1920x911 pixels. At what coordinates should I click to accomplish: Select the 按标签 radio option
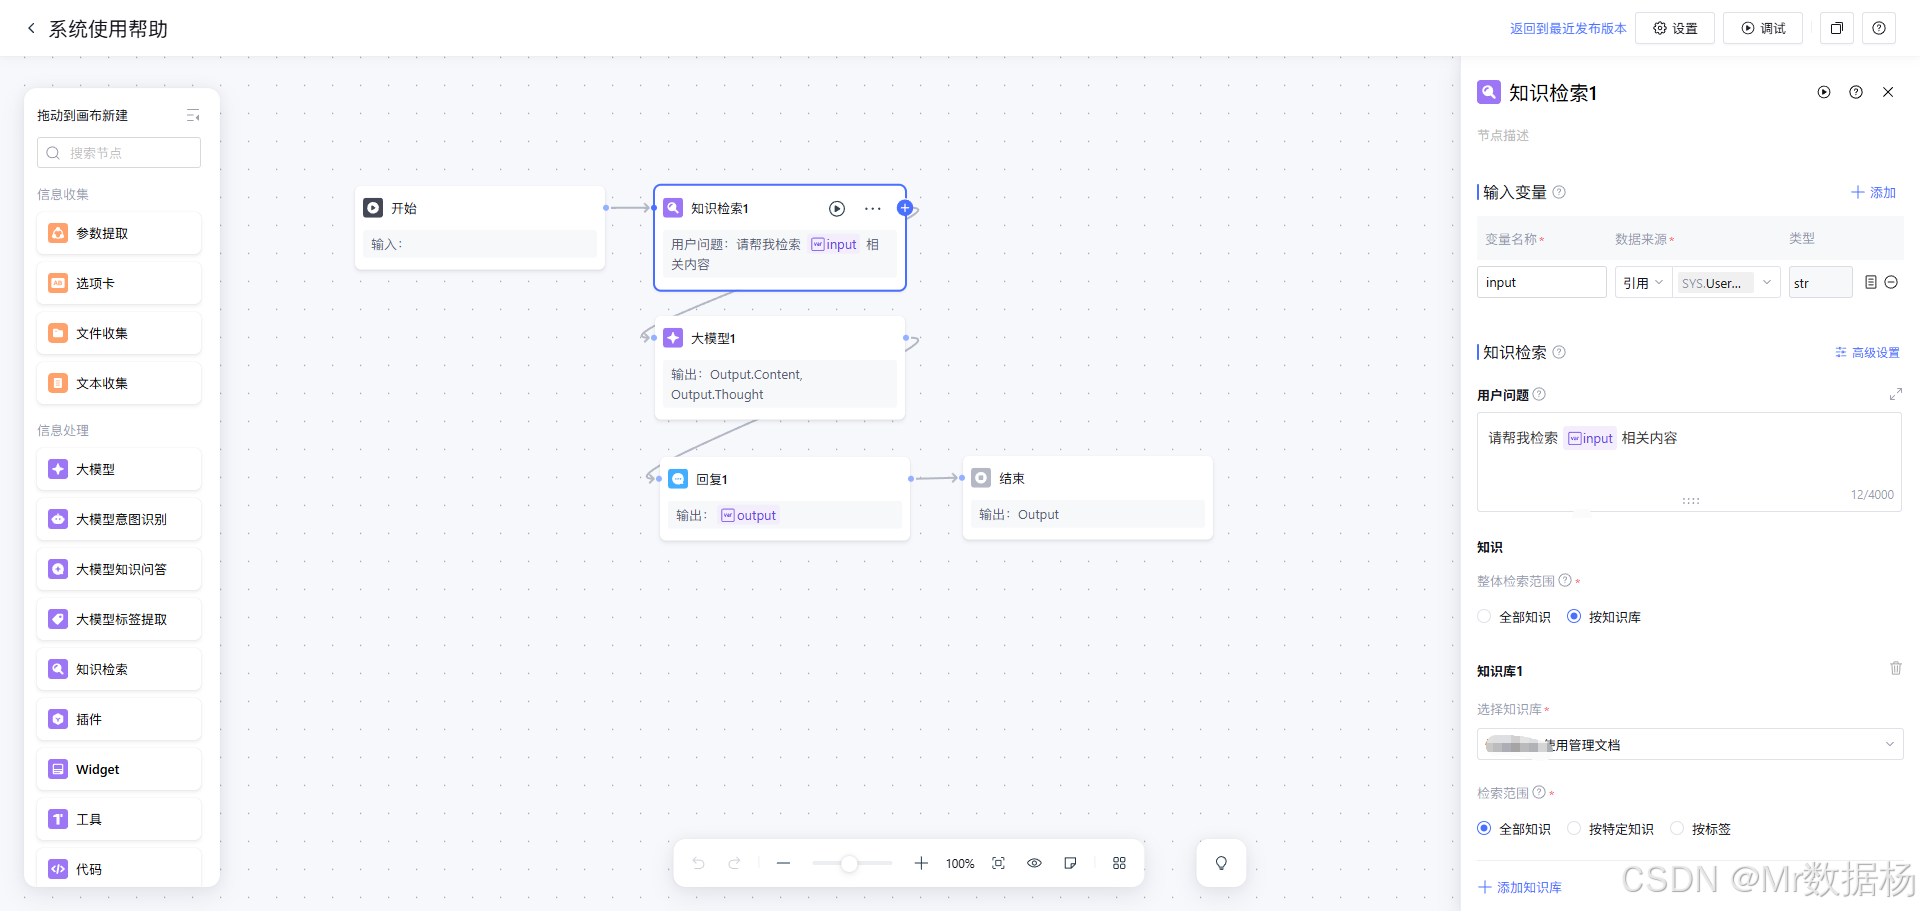pos(1701,829)
